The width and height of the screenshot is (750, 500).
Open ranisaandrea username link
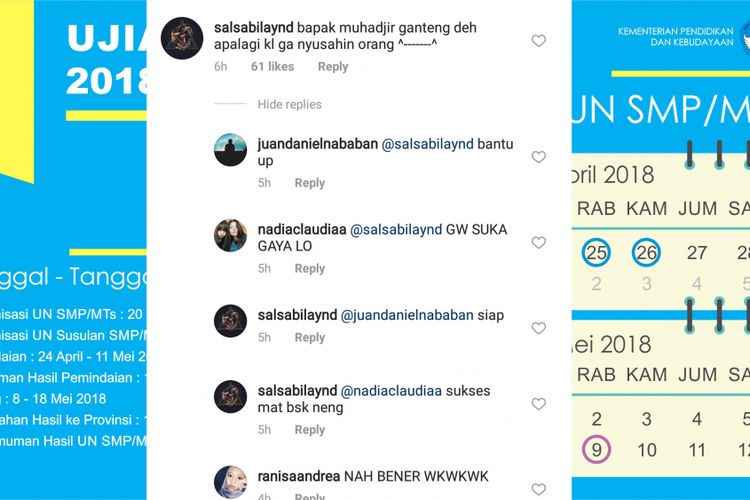point(298,477)
